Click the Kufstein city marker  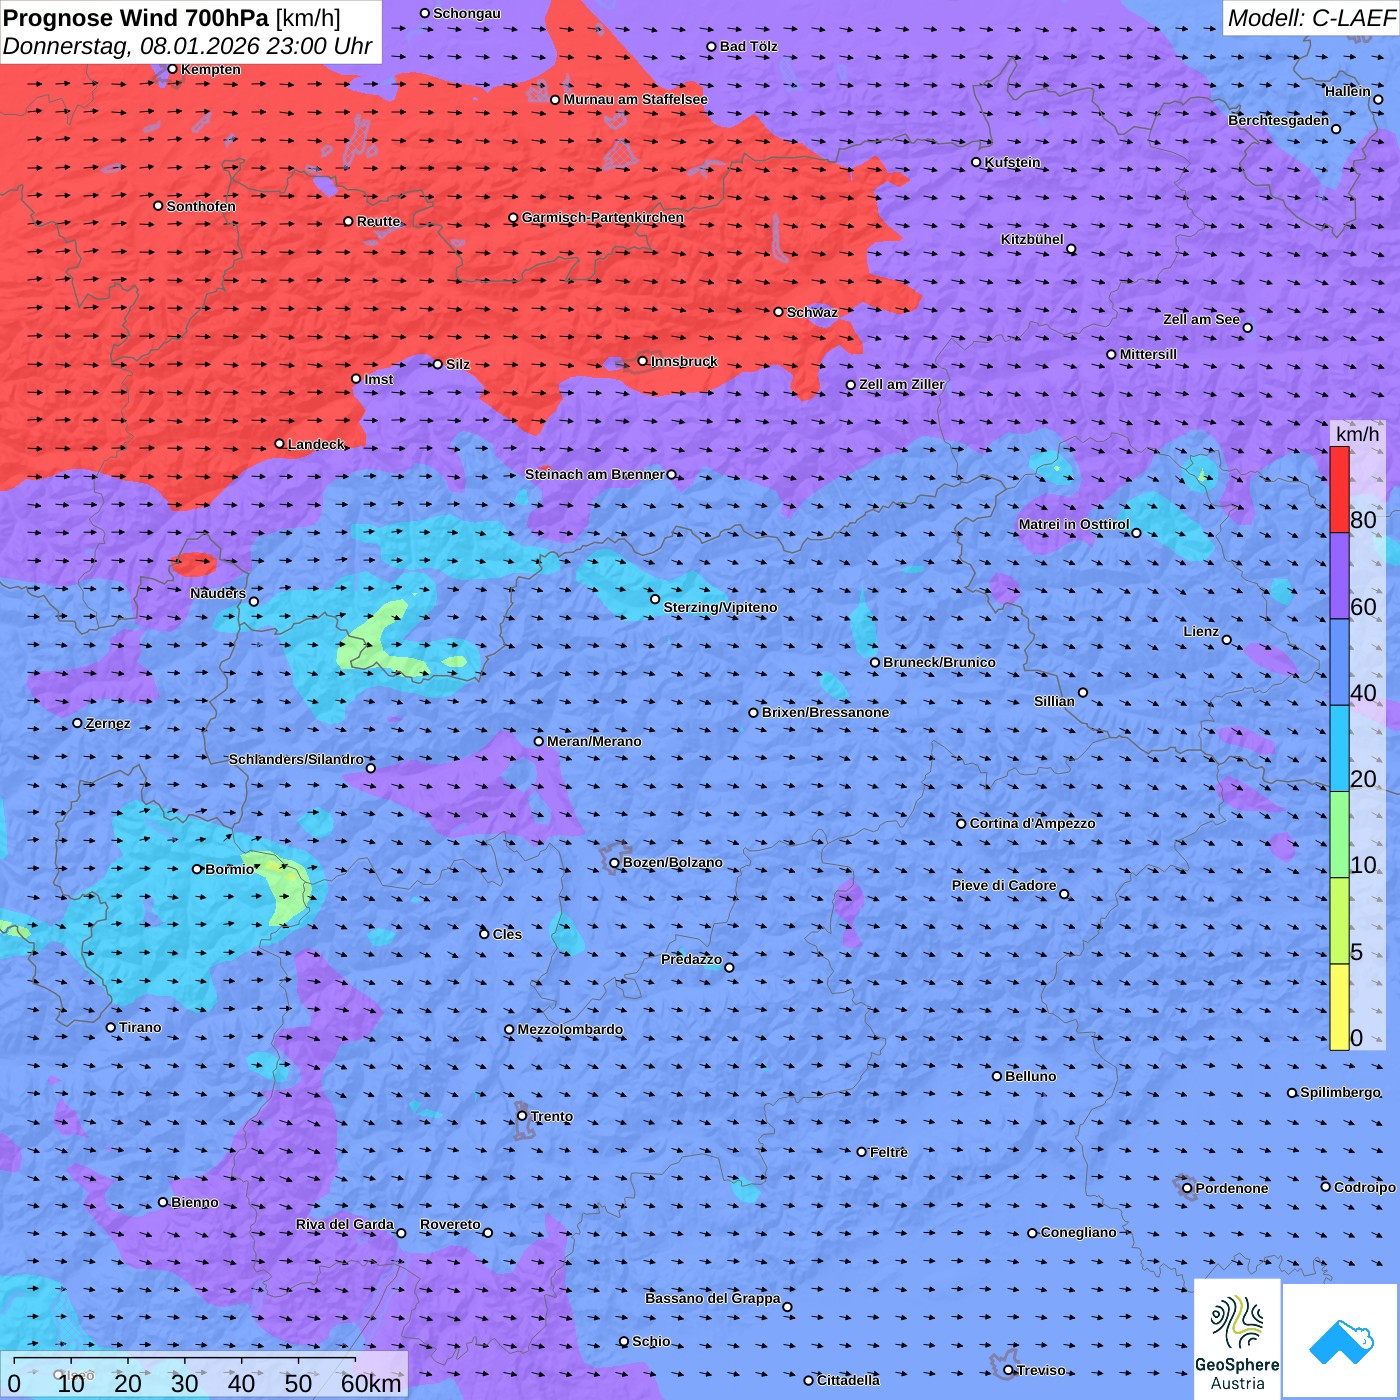(977, 162)
